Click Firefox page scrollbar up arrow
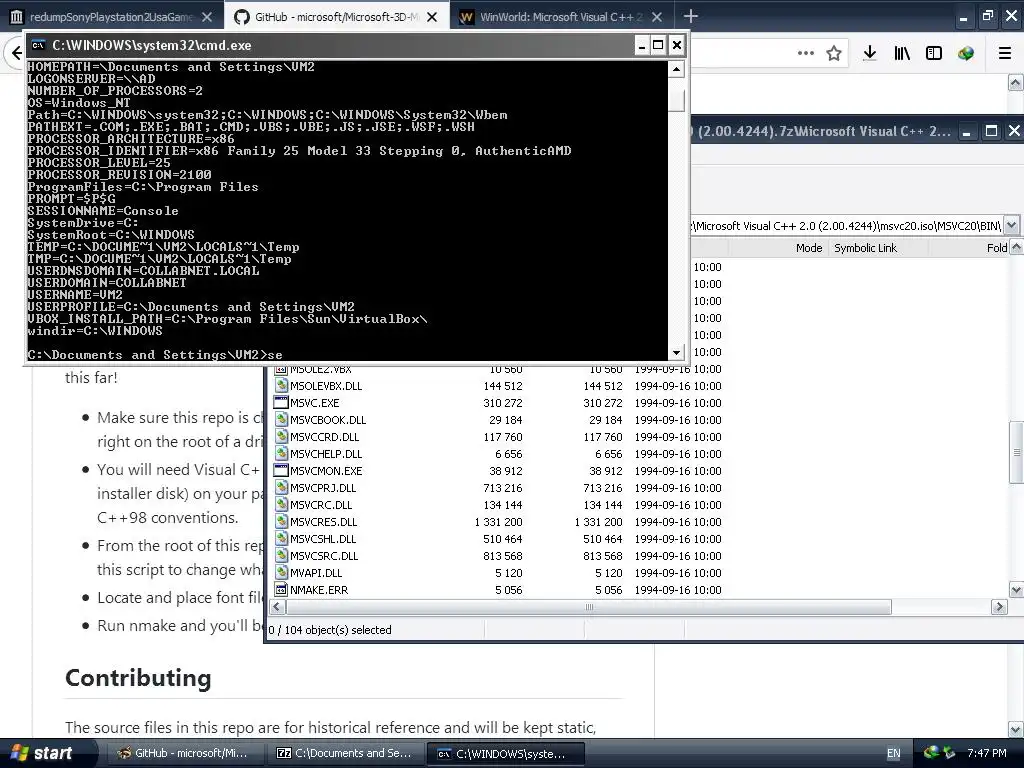The height and width of the screenshot is (768, 1024). click(1016, 82)
